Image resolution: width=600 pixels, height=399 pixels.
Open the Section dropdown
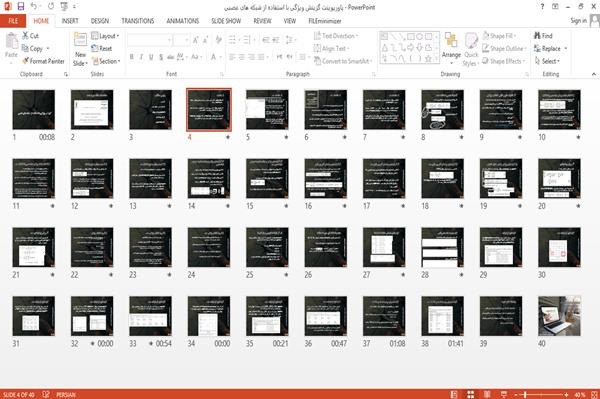106,61
